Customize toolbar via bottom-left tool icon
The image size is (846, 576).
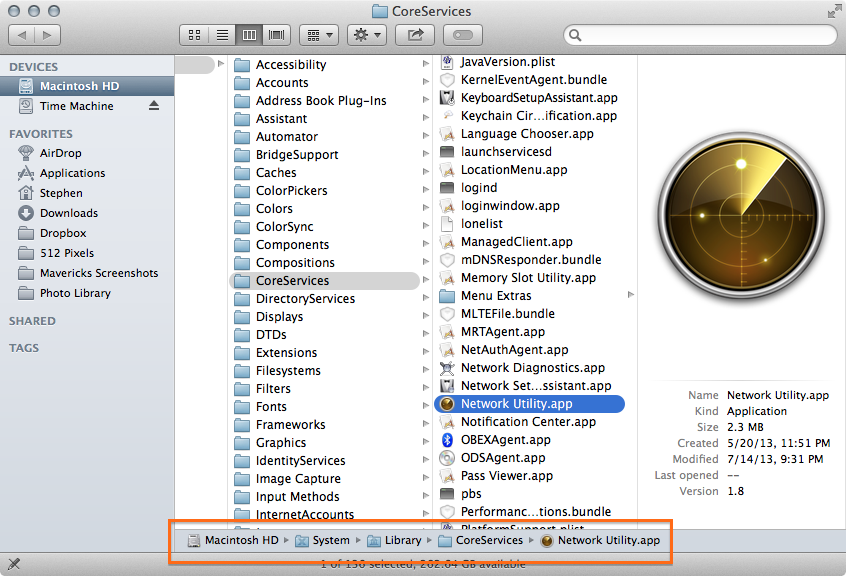[14, 564]
